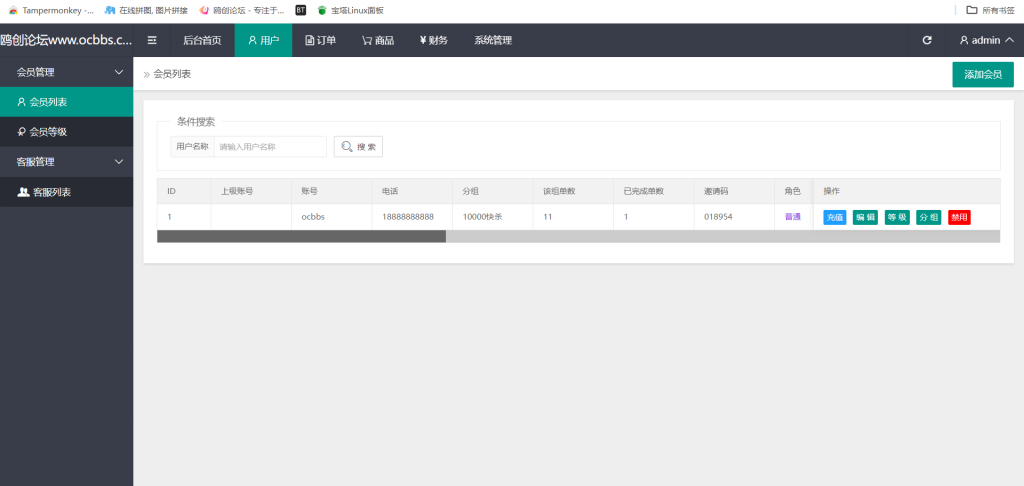Open the 宝塔Linux面板 bookmark
Viewport: 1024px width, 486px height.
[x=351, y=10]
